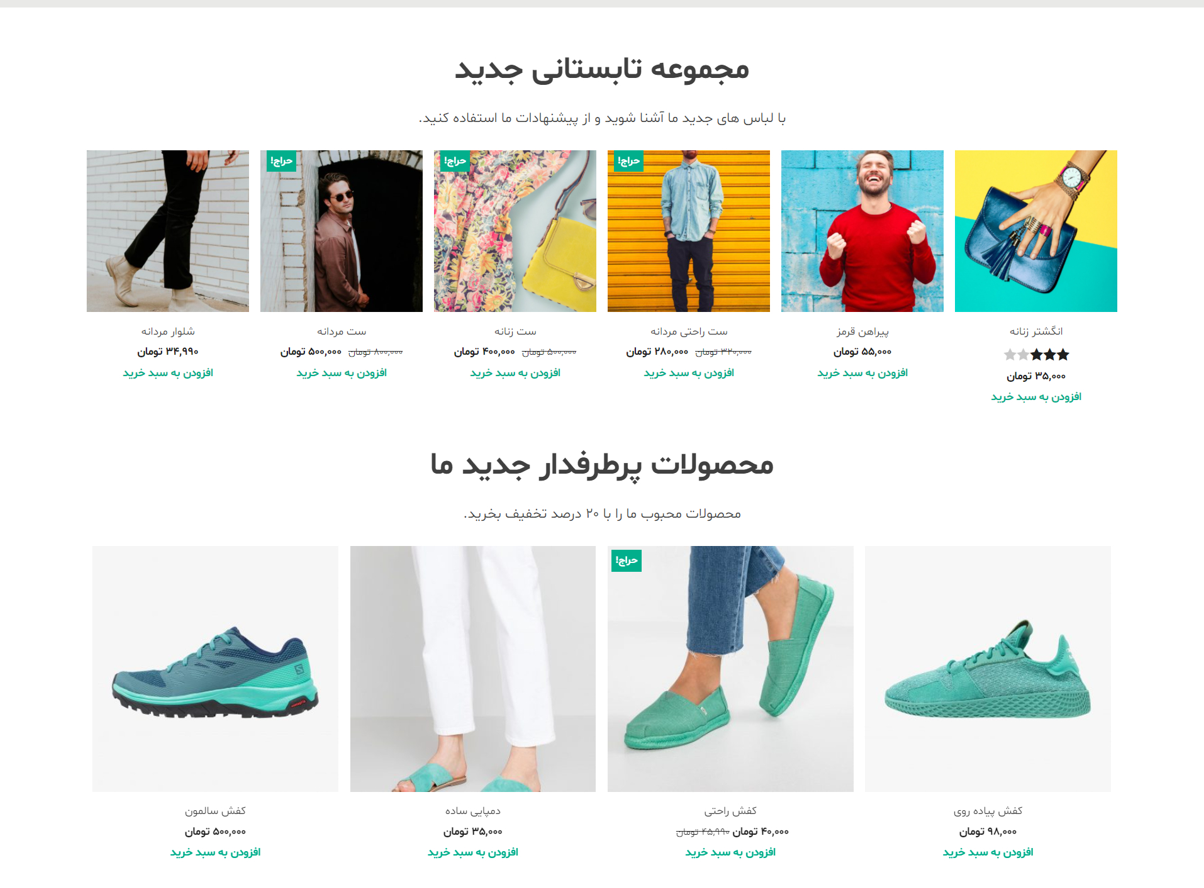Viewport: 1204px width, 888px height.
Task: Add ست زنانه to the cart
Action: pyautogui.click(x=515, y=373)
